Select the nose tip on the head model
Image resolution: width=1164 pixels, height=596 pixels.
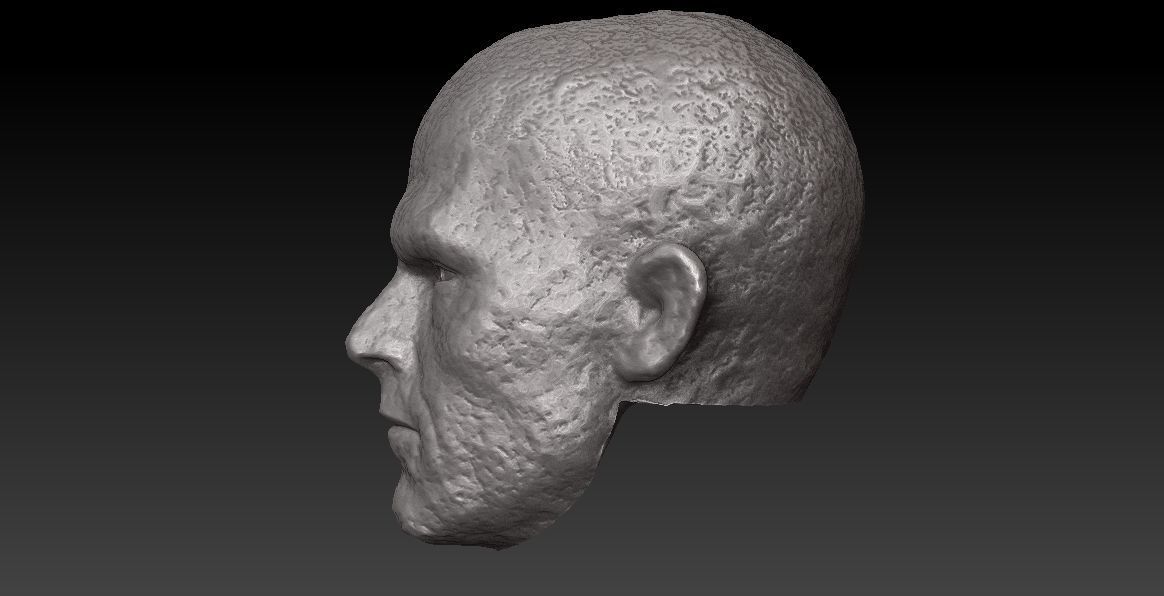click(356, 347)
